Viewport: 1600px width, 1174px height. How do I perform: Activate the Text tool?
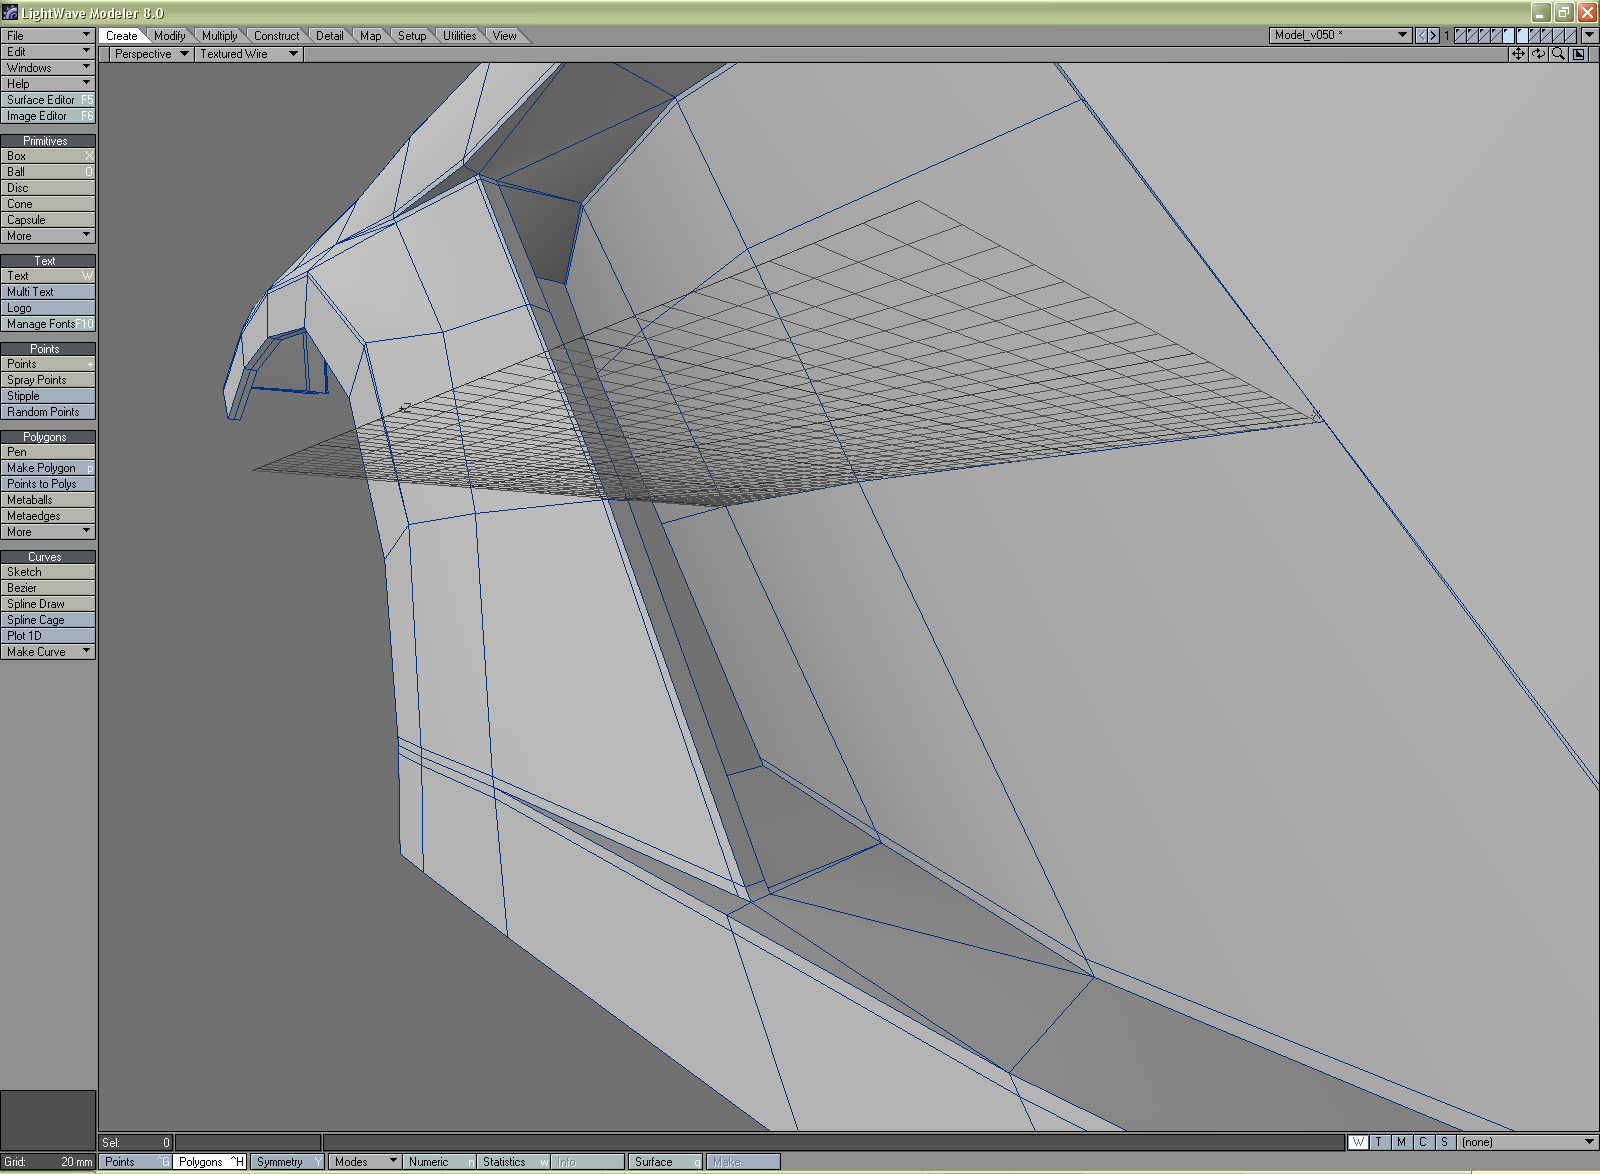pyautogui.click(x=48, y=276)
